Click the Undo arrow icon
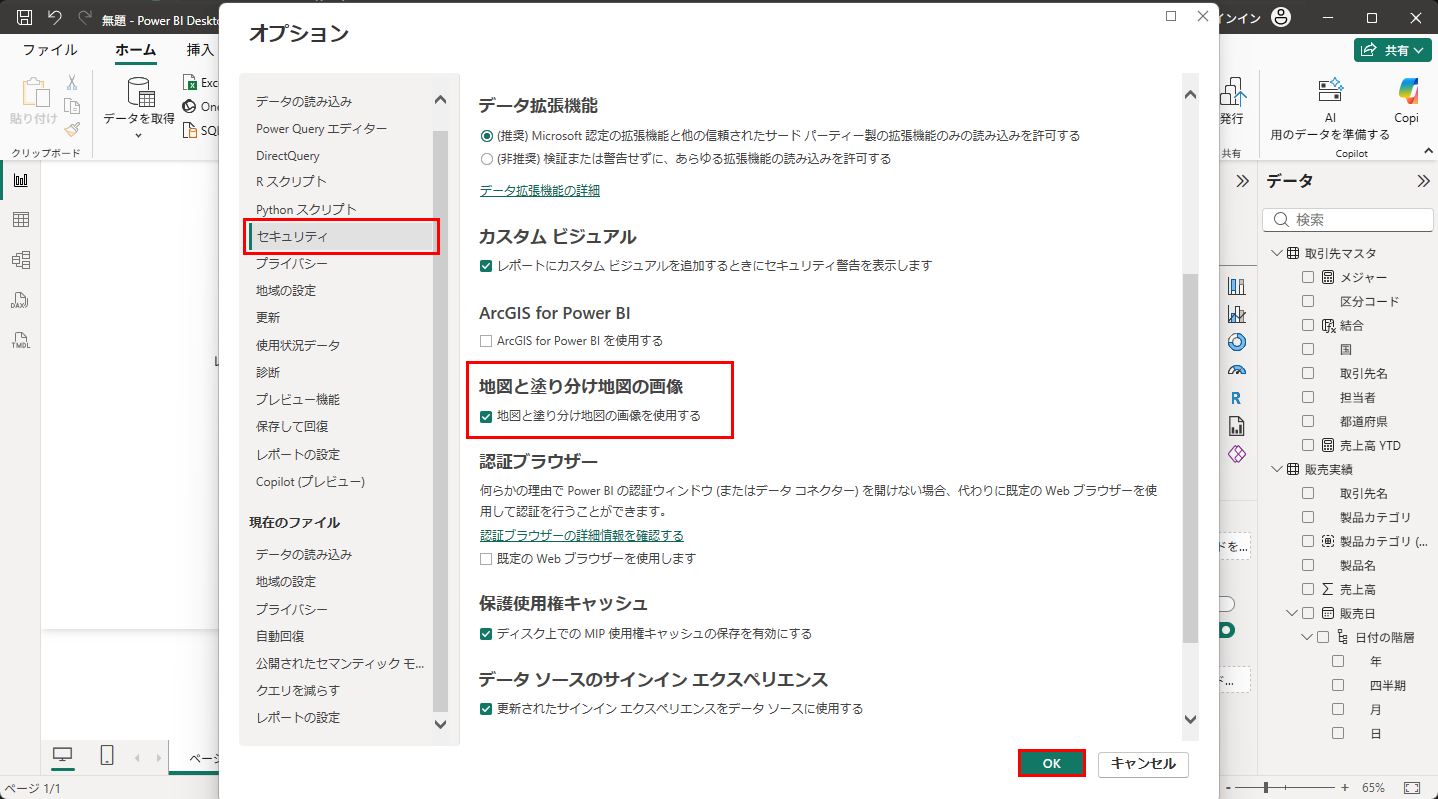 click(x=55, y=18)
